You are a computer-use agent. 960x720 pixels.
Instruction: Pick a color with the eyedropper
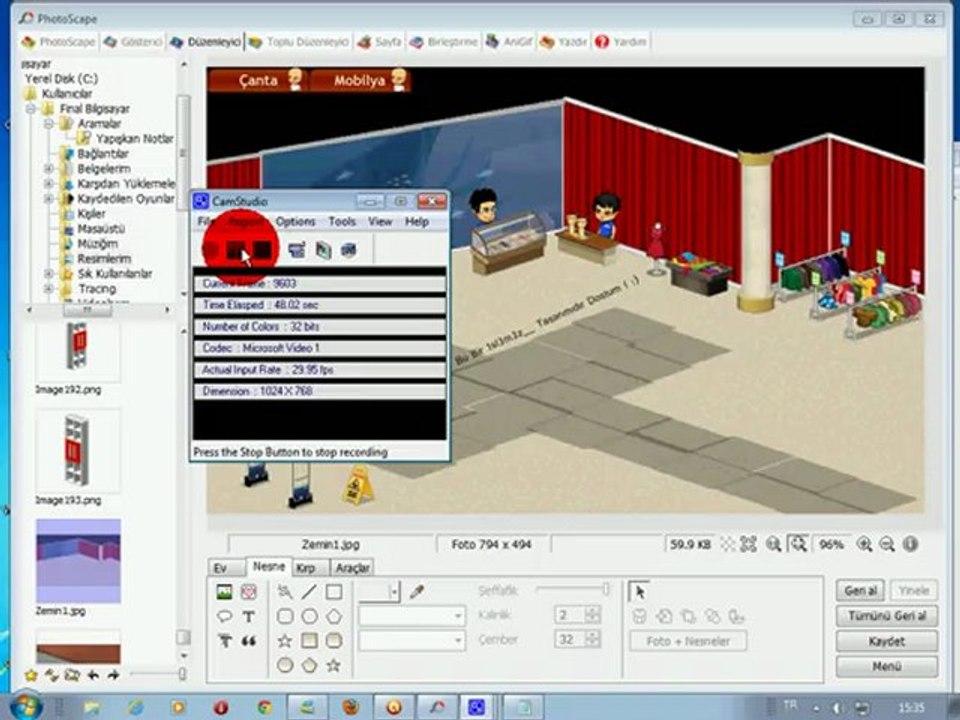click(x=417, y=591)
